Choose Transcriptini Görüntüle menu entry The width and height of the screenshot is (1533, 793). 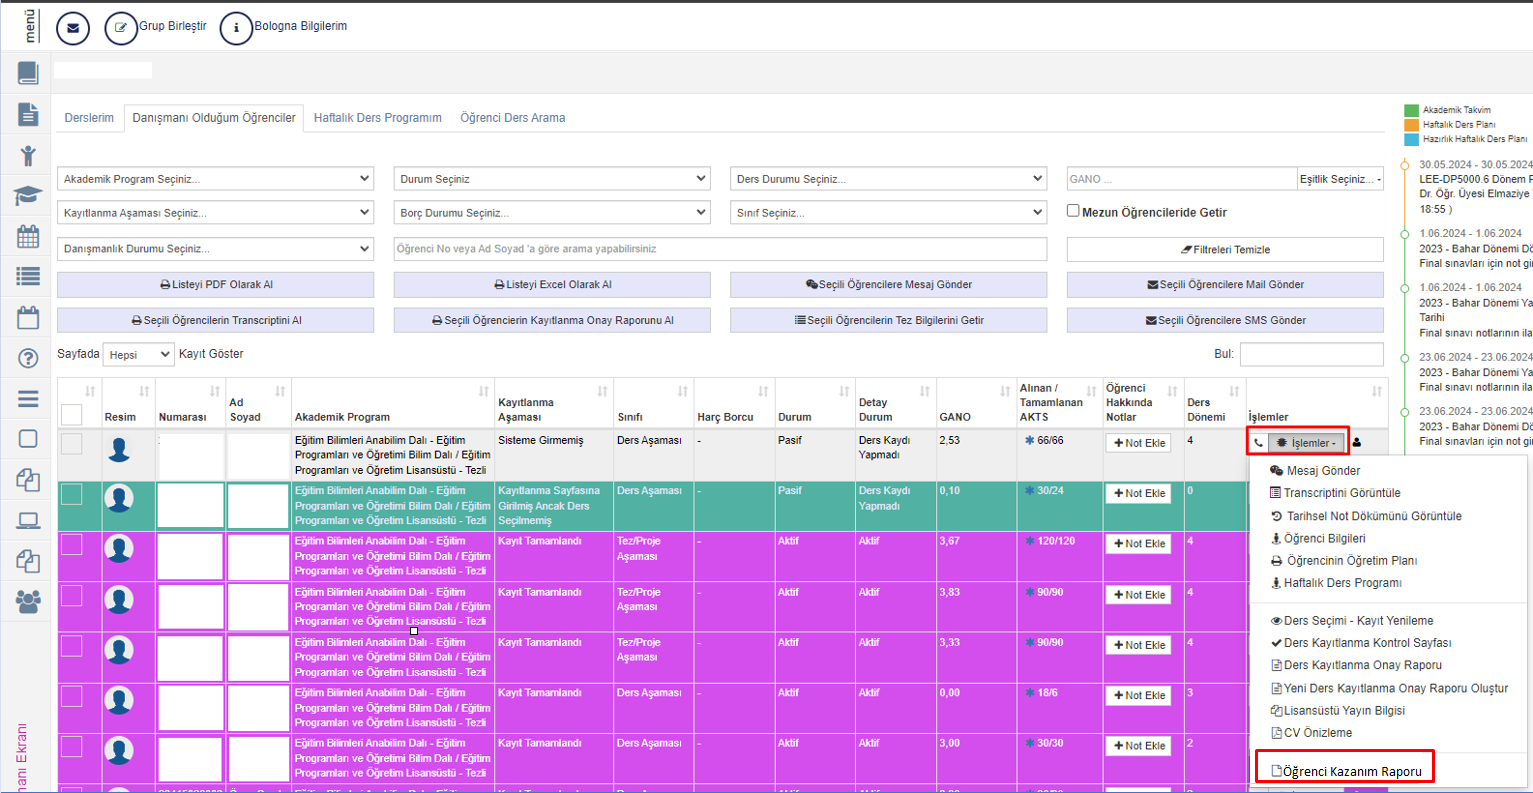(x=1335, y=493)
